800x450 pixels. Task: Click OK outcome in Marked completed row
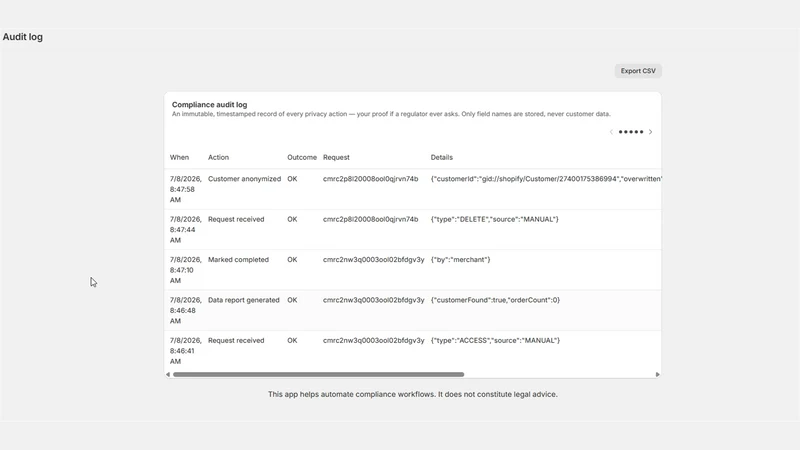coord(292,260)
